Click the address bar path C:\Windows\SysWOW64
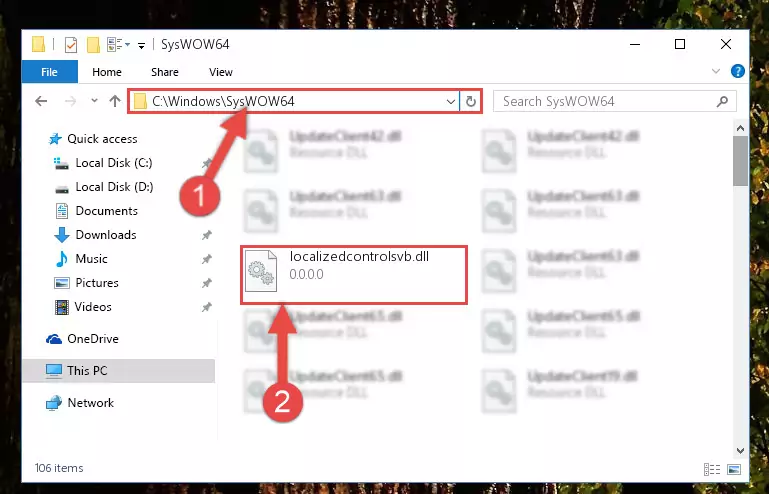 [223, 101]
